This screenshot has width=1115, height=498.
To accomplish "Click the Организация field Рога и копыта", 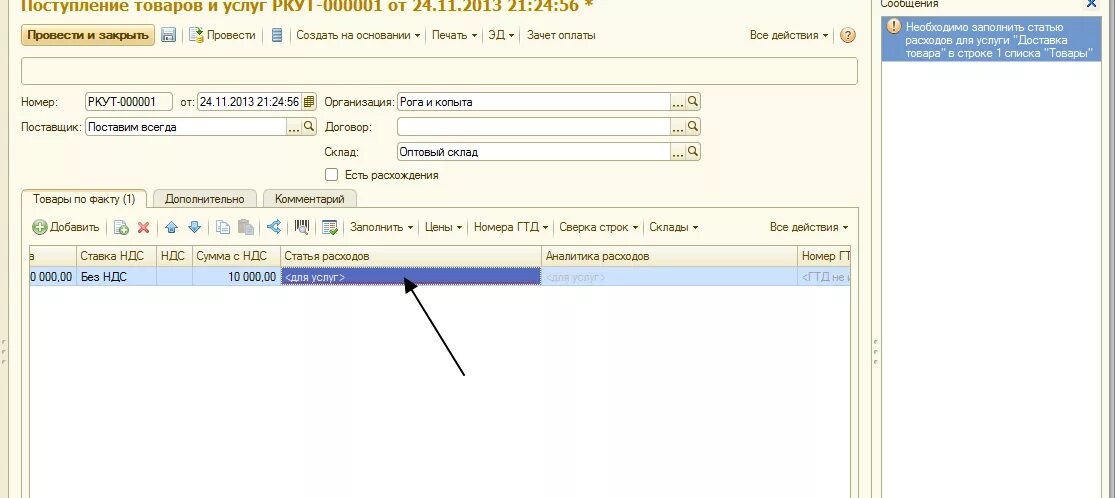I will click(x=533, y=102).
